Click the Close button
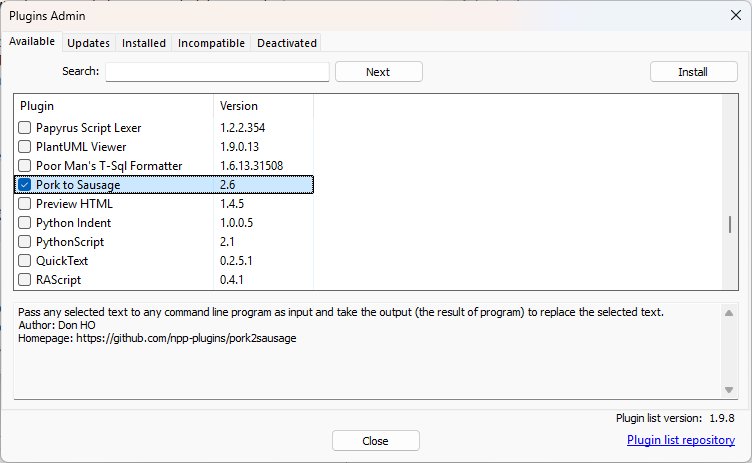The image size is (752, 463). click(376, 441)
